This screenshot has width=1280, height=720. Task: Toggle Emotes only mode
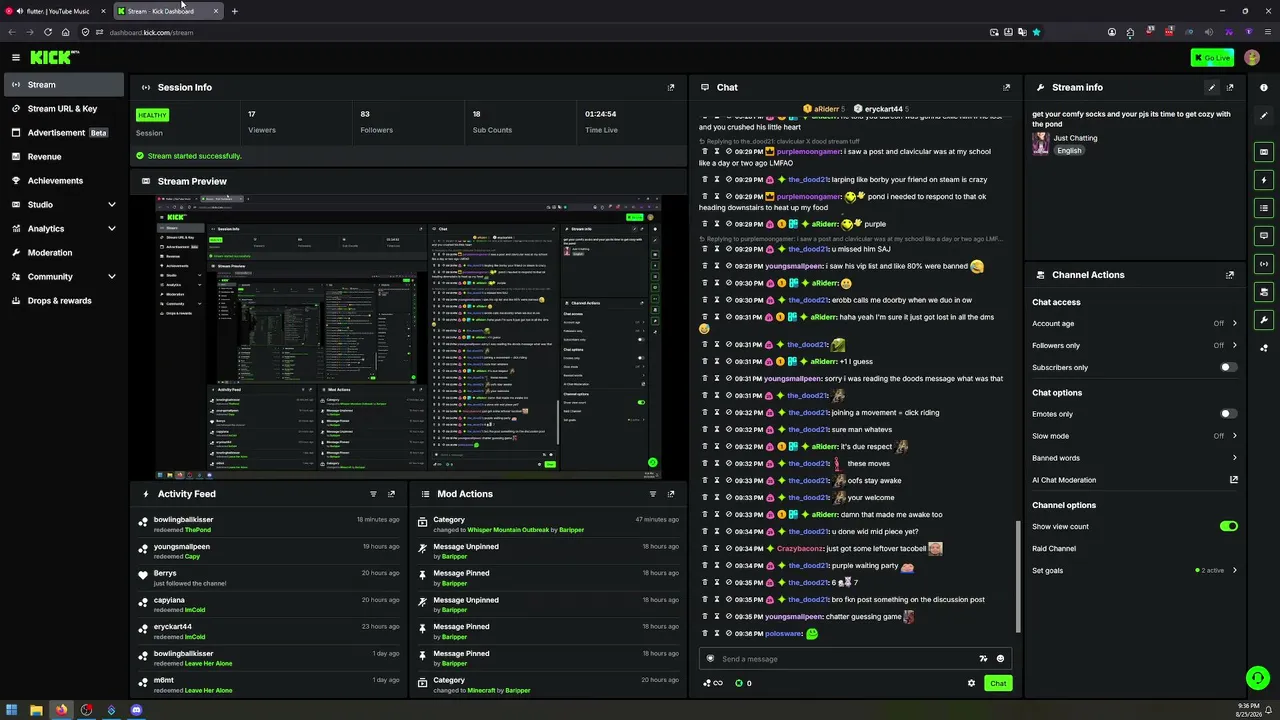(x=1228, y=413)
